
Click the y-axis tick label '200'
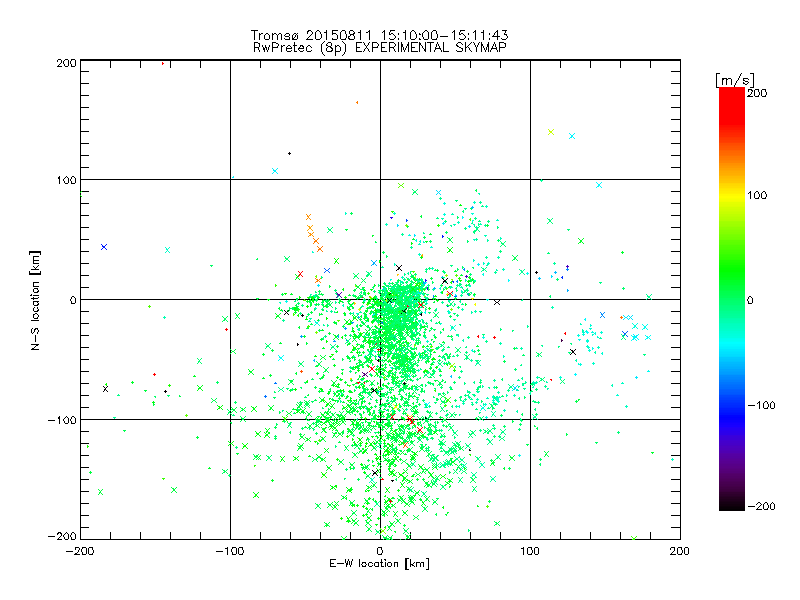coord(66,63)
